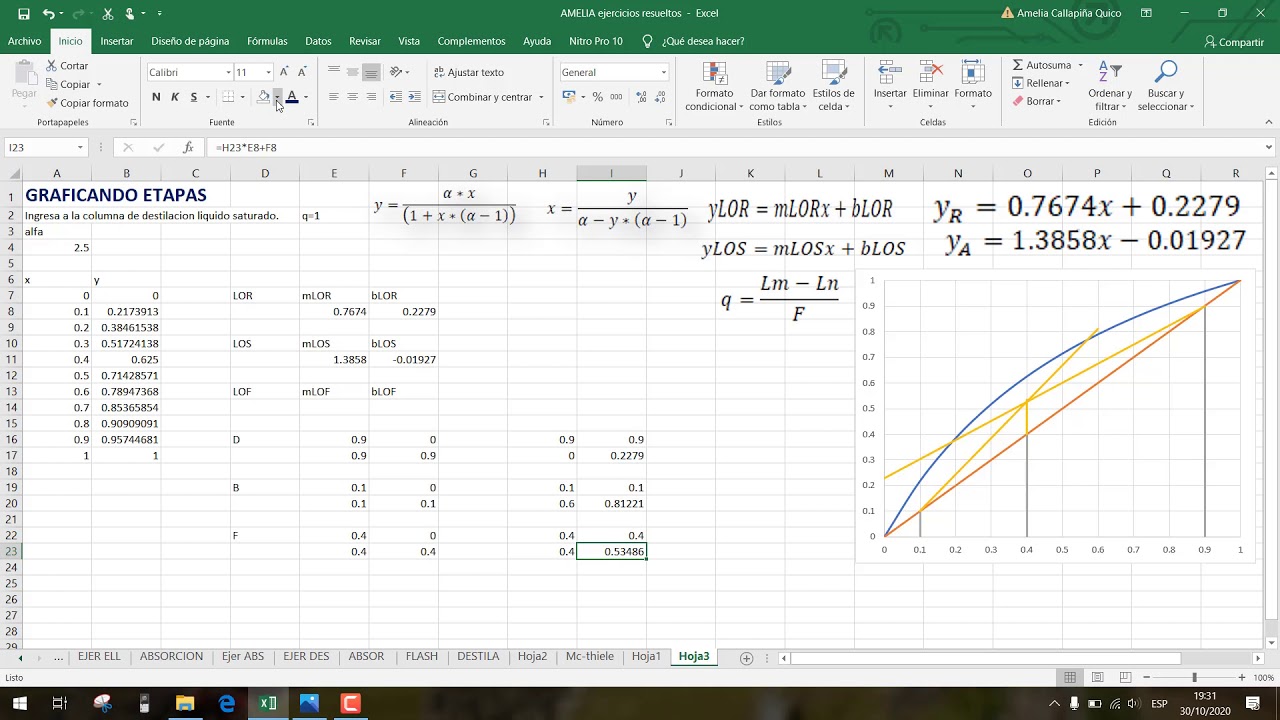Viewport: 1280px width, 720px height.
Task: Click the accounting number format icon
Action: pos(568,97)
